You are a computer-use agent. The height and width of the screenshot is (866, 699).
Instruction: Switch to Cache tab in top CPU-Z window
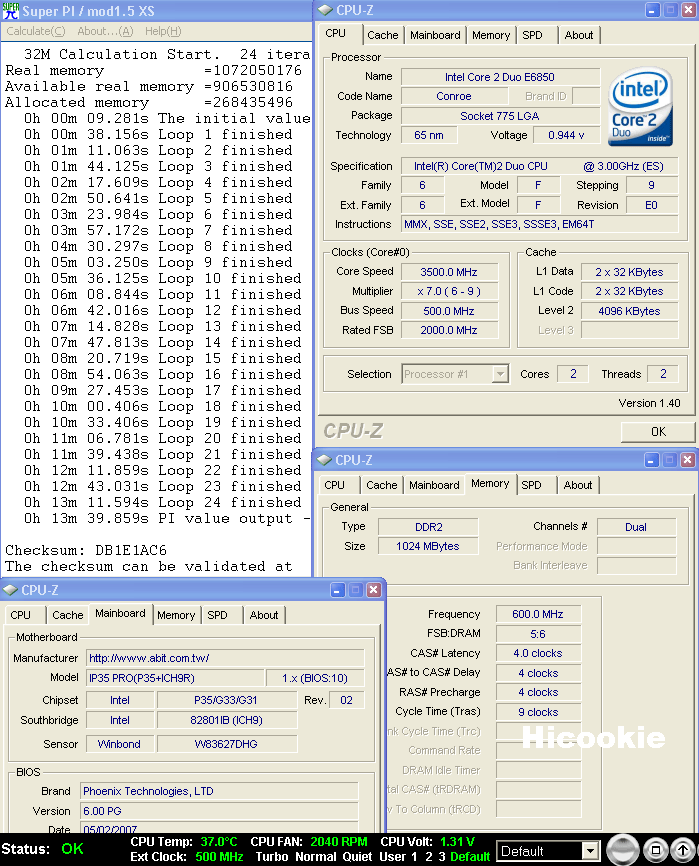pos(382,35)
